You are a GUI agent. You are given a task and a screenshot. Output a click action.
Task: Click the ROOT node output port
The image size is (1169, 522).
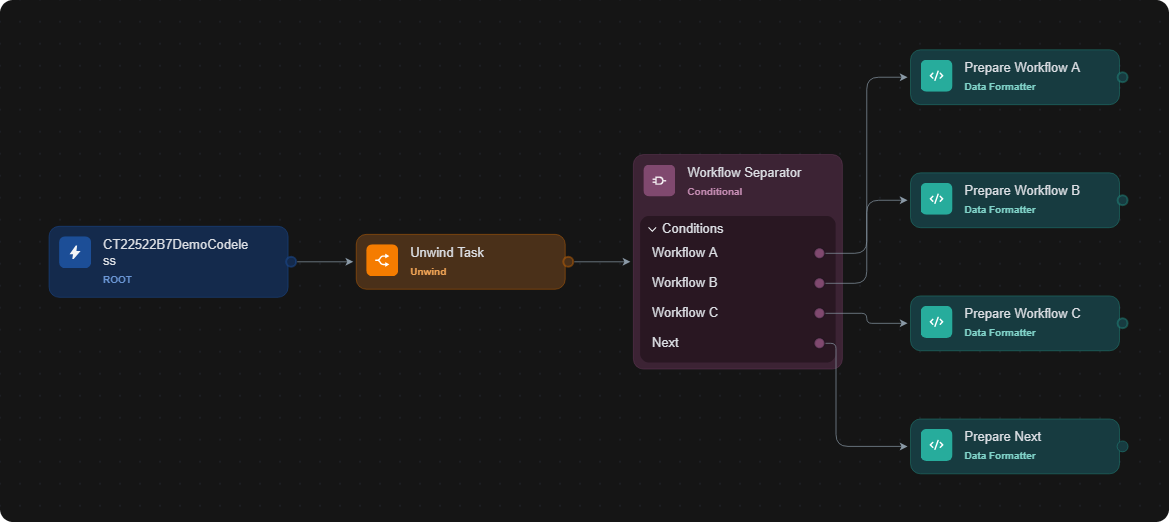point(291,262)
